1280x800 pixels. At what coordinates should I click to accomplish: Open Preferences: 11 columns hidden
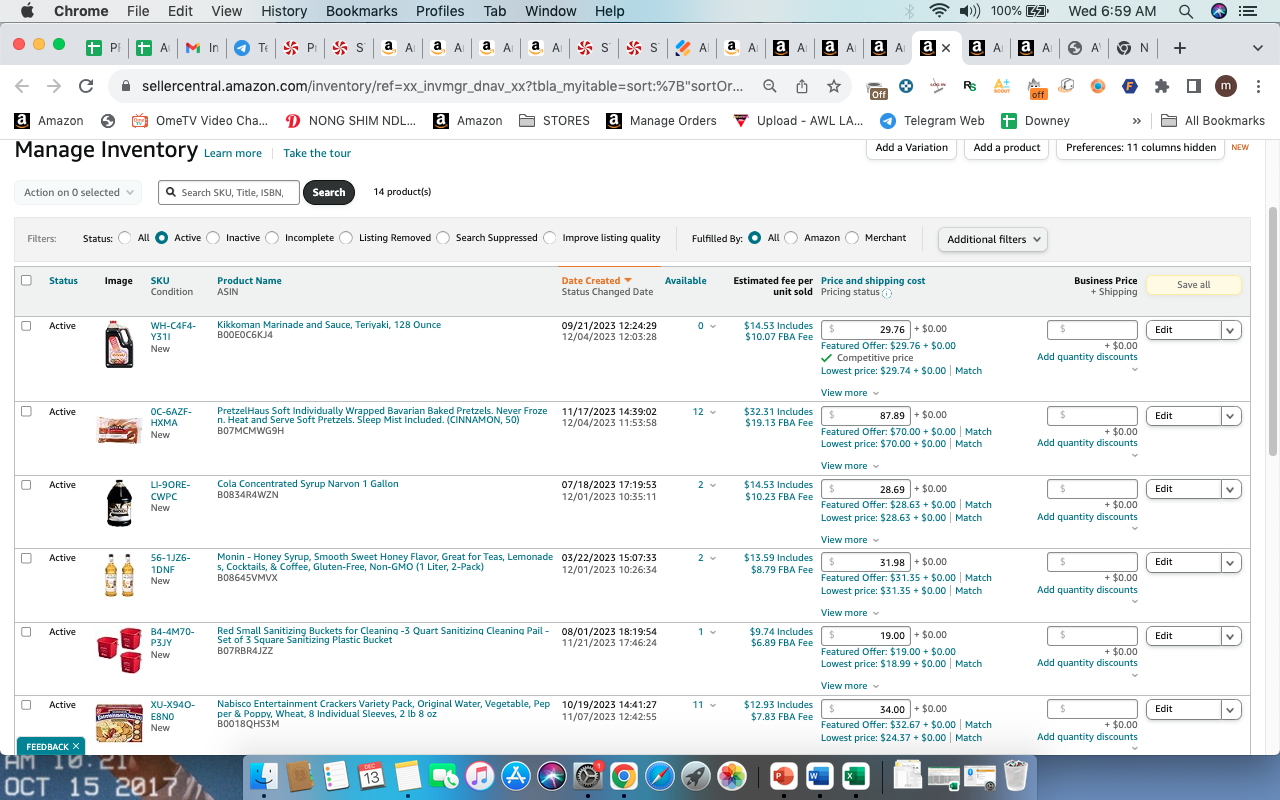point(1141,148)
